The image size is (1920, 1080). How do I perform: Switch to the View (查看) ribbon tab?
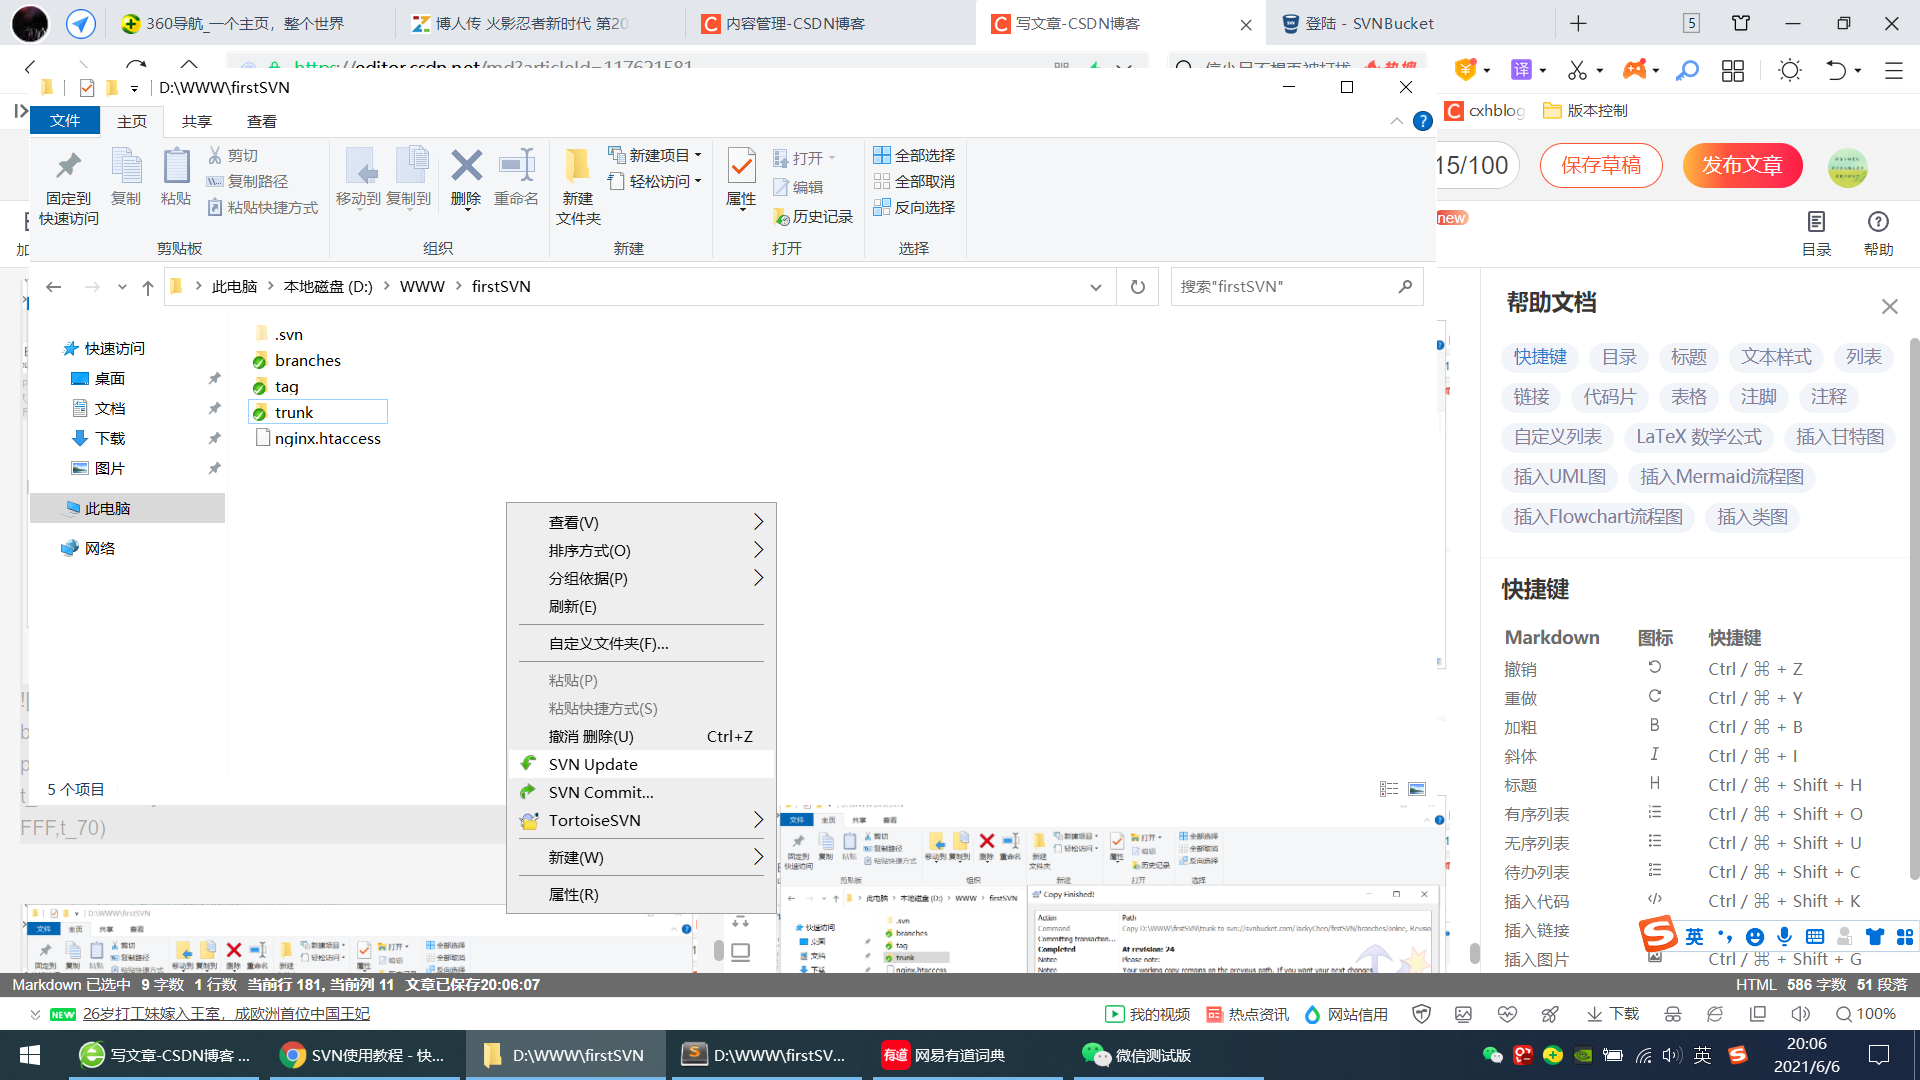(261, 121)
